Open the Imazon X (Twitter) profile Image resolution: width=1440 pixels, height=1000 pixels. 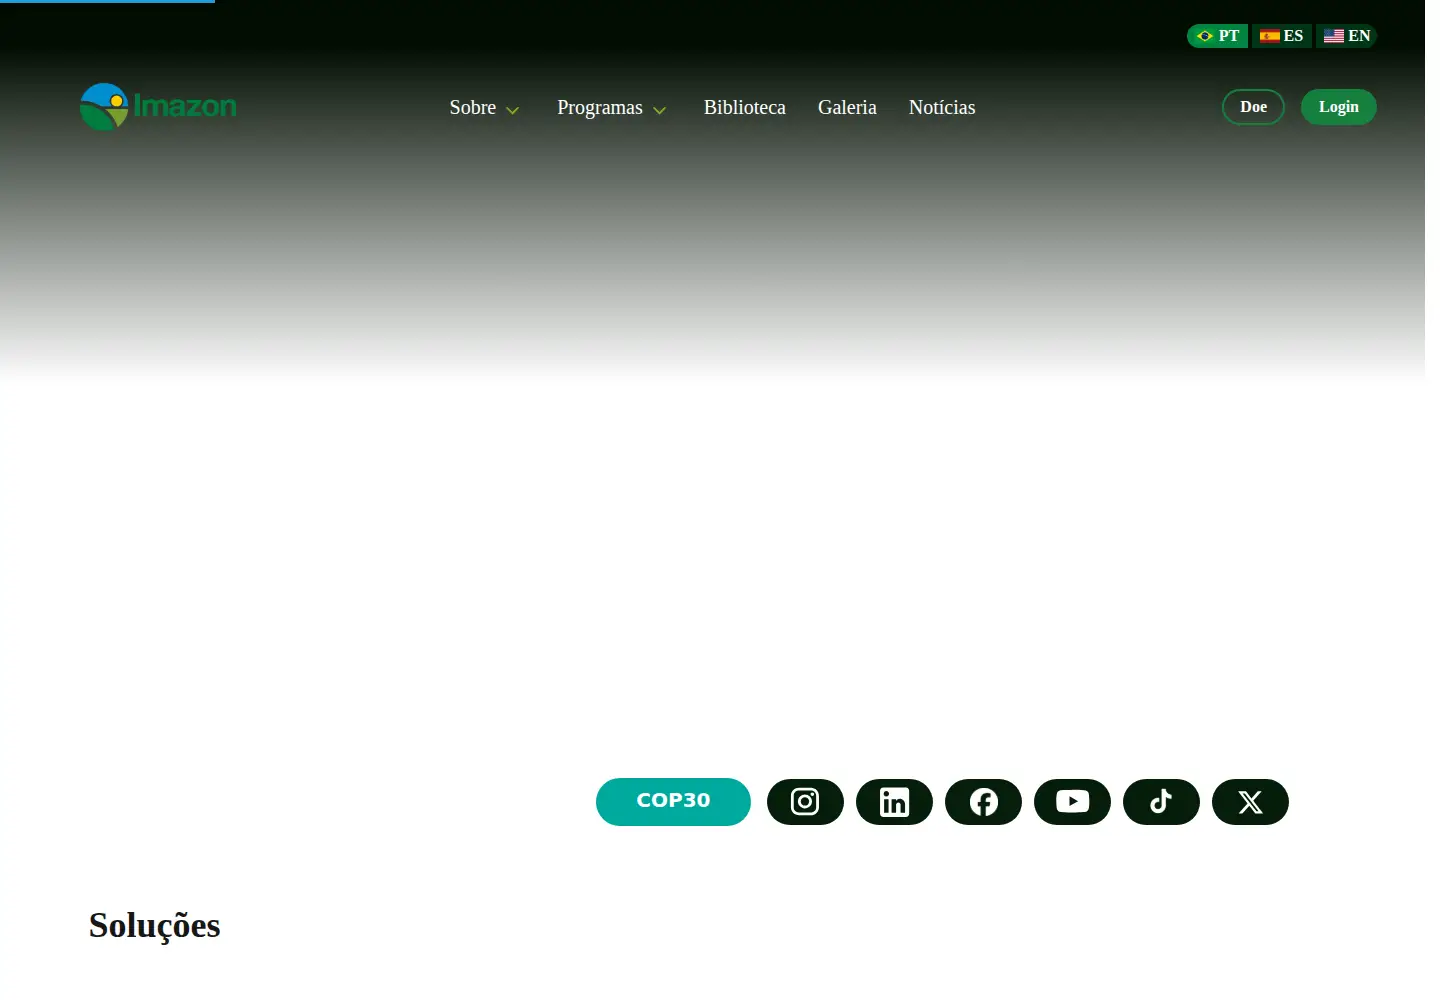(x=1250, y=802)
